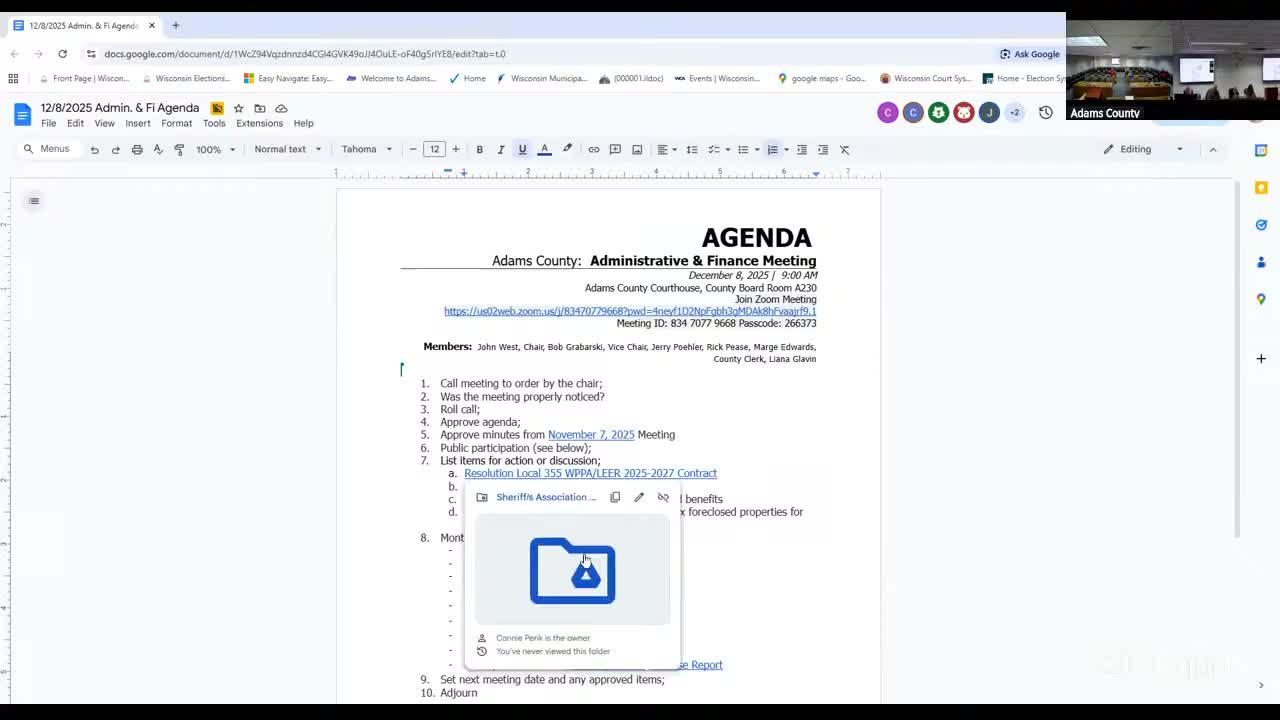Open the Insert menu
The height and width of the screenshot is (720, 1280).
point(138,124)
